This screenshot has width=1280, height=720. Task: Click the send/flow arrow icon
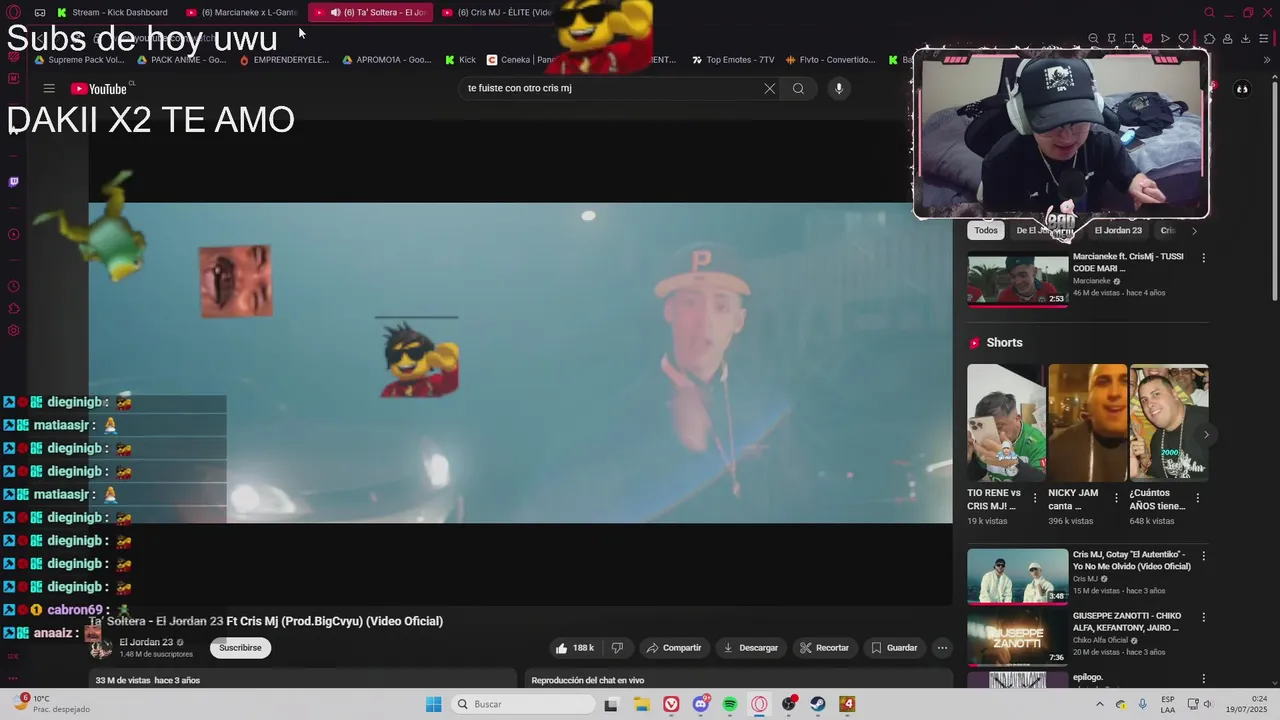click(x=1166, y=39)
